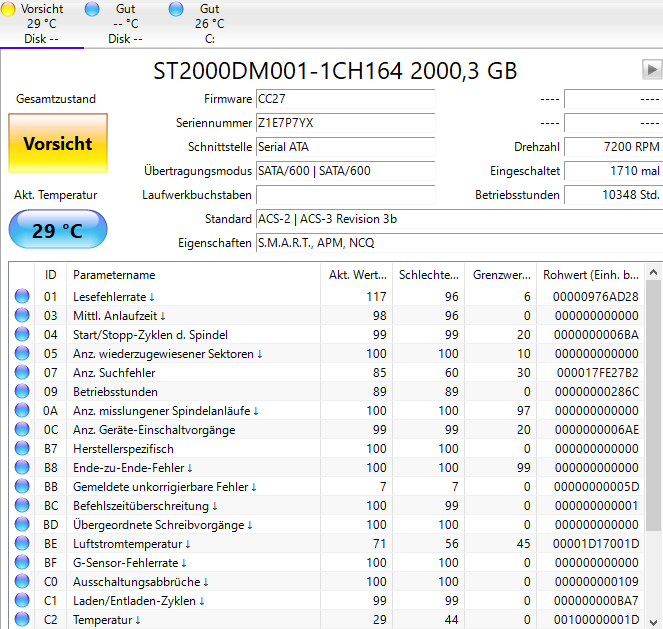Click status icon for Ausschaltungsabbrüche row
This screenshot has width=663, height=629.
22,582
